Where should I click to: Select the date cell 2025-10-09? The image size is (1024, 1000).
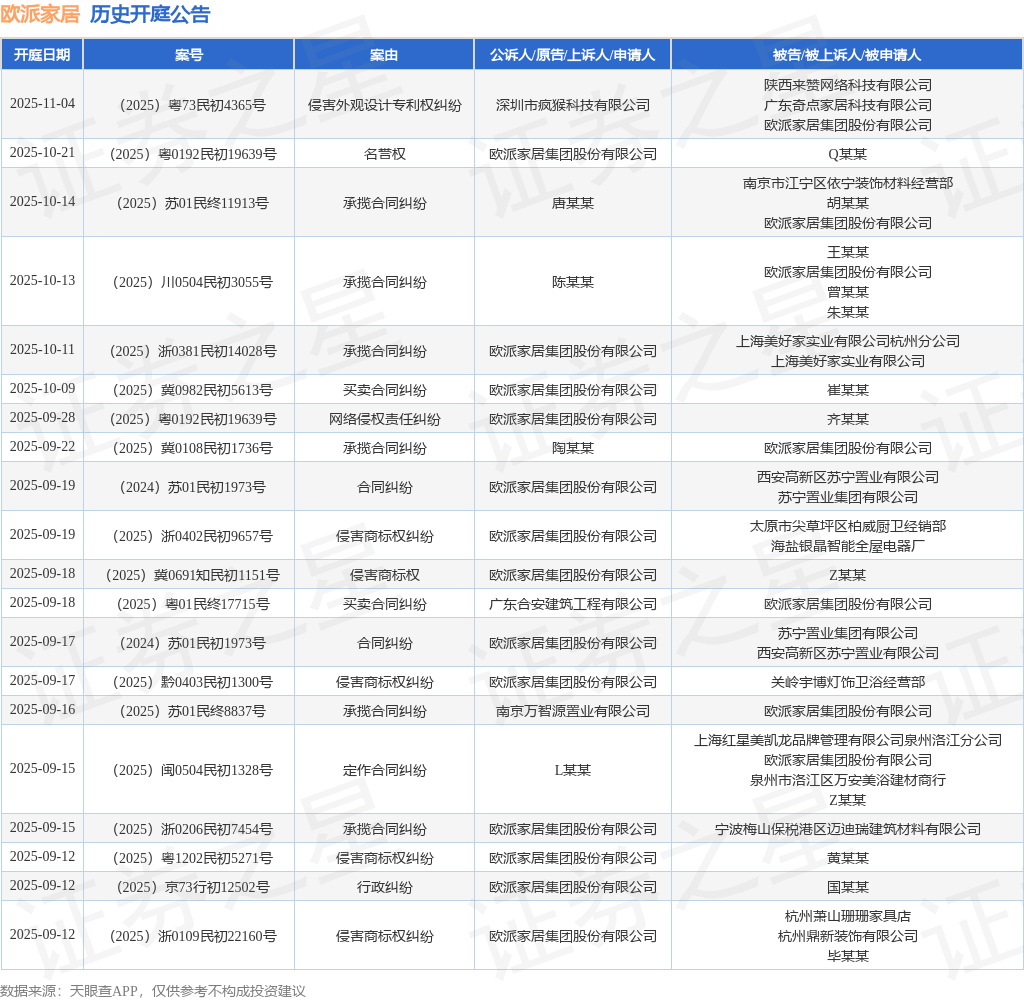point(42,389)
